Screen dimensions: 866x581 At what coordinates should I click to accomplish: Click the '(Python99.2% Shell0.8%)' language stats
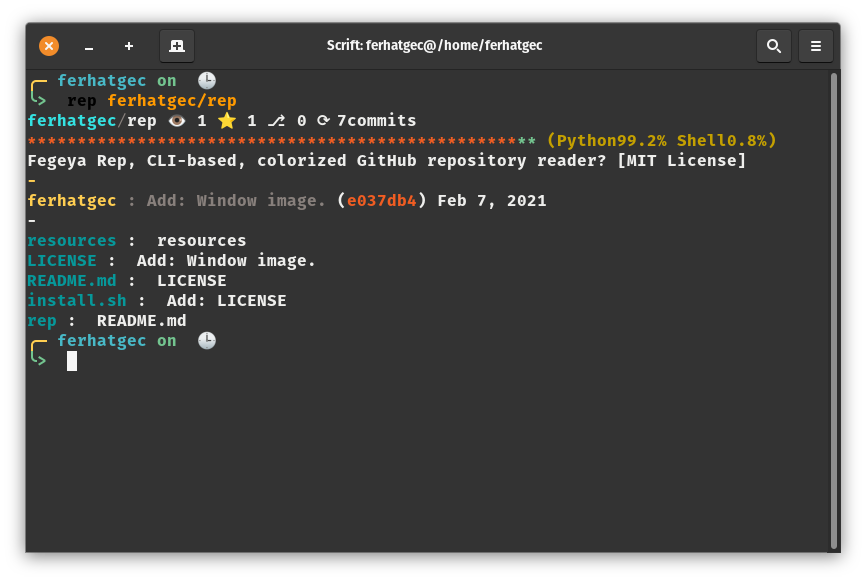click(662, 141)
